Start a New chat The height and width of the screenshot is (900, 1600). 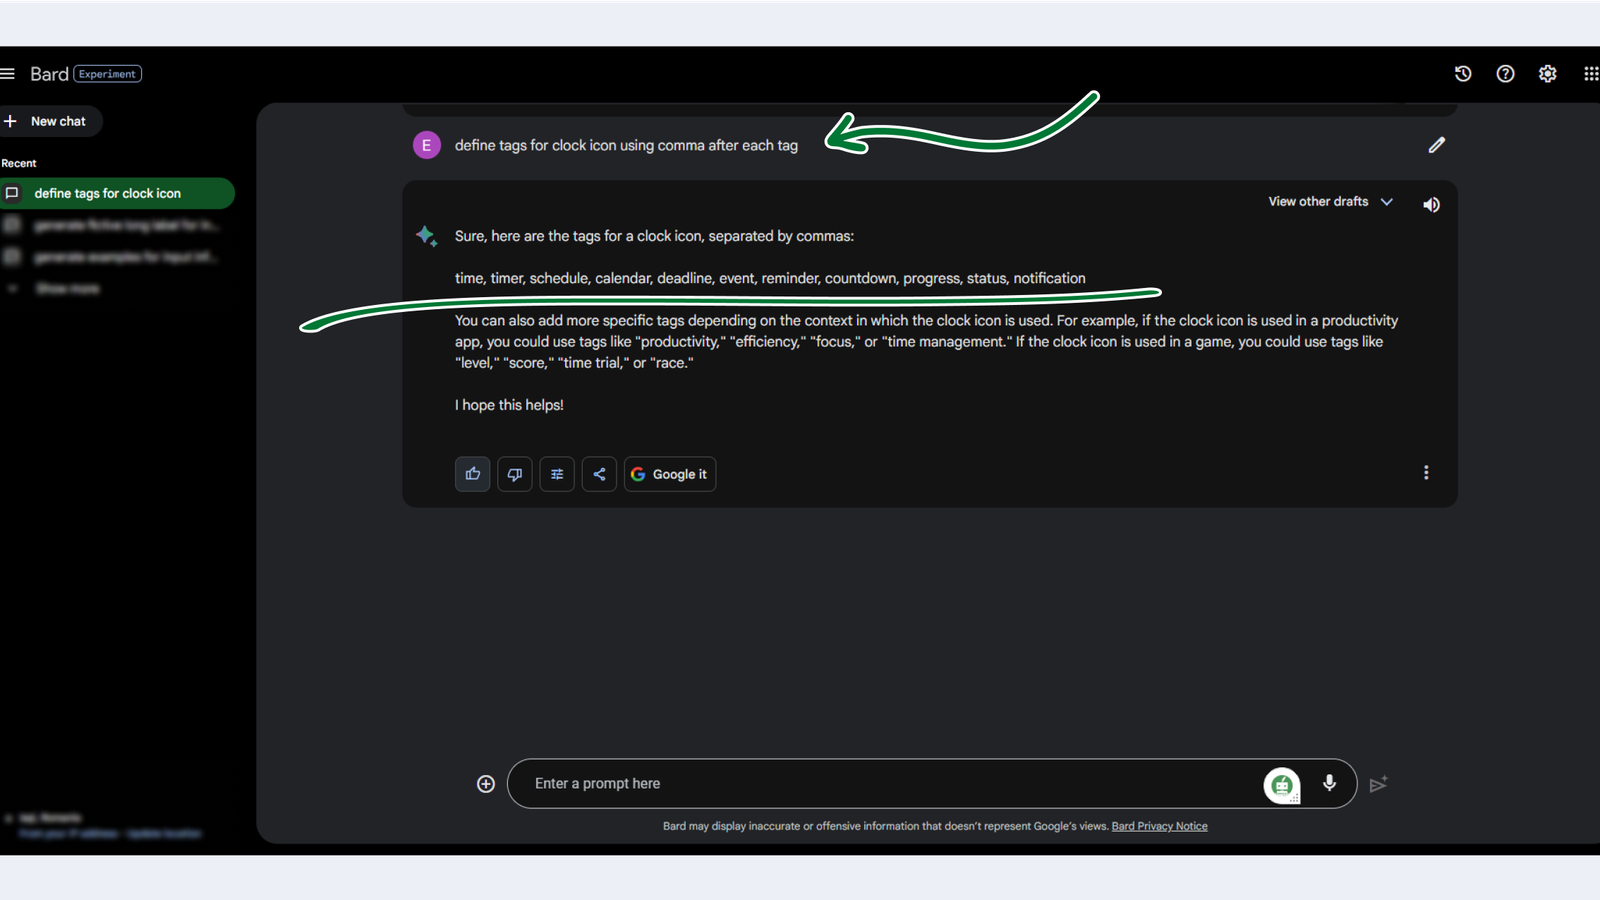click(x=50, y=121)
